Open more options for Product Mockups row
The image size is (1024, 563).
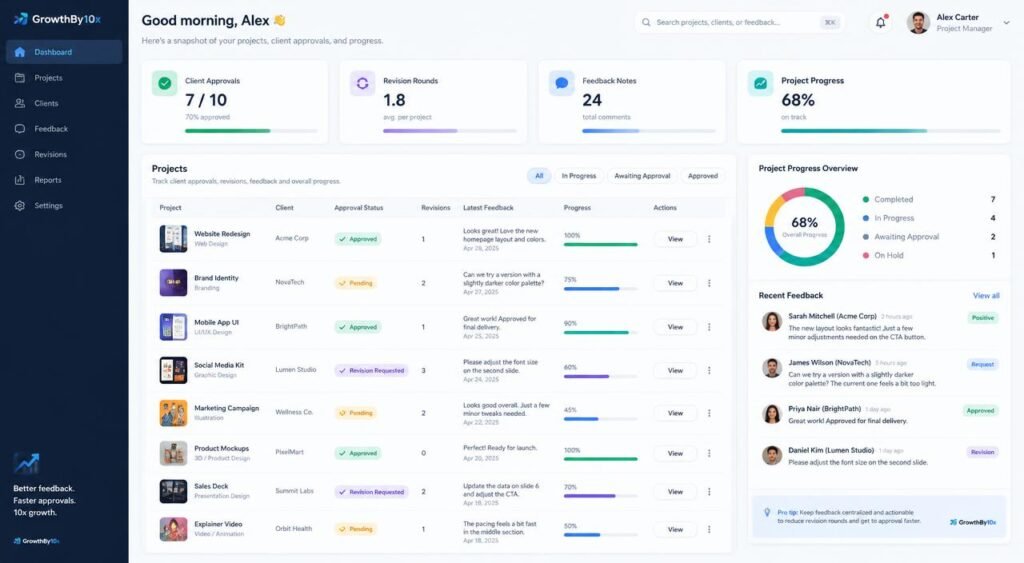point(709,453)
